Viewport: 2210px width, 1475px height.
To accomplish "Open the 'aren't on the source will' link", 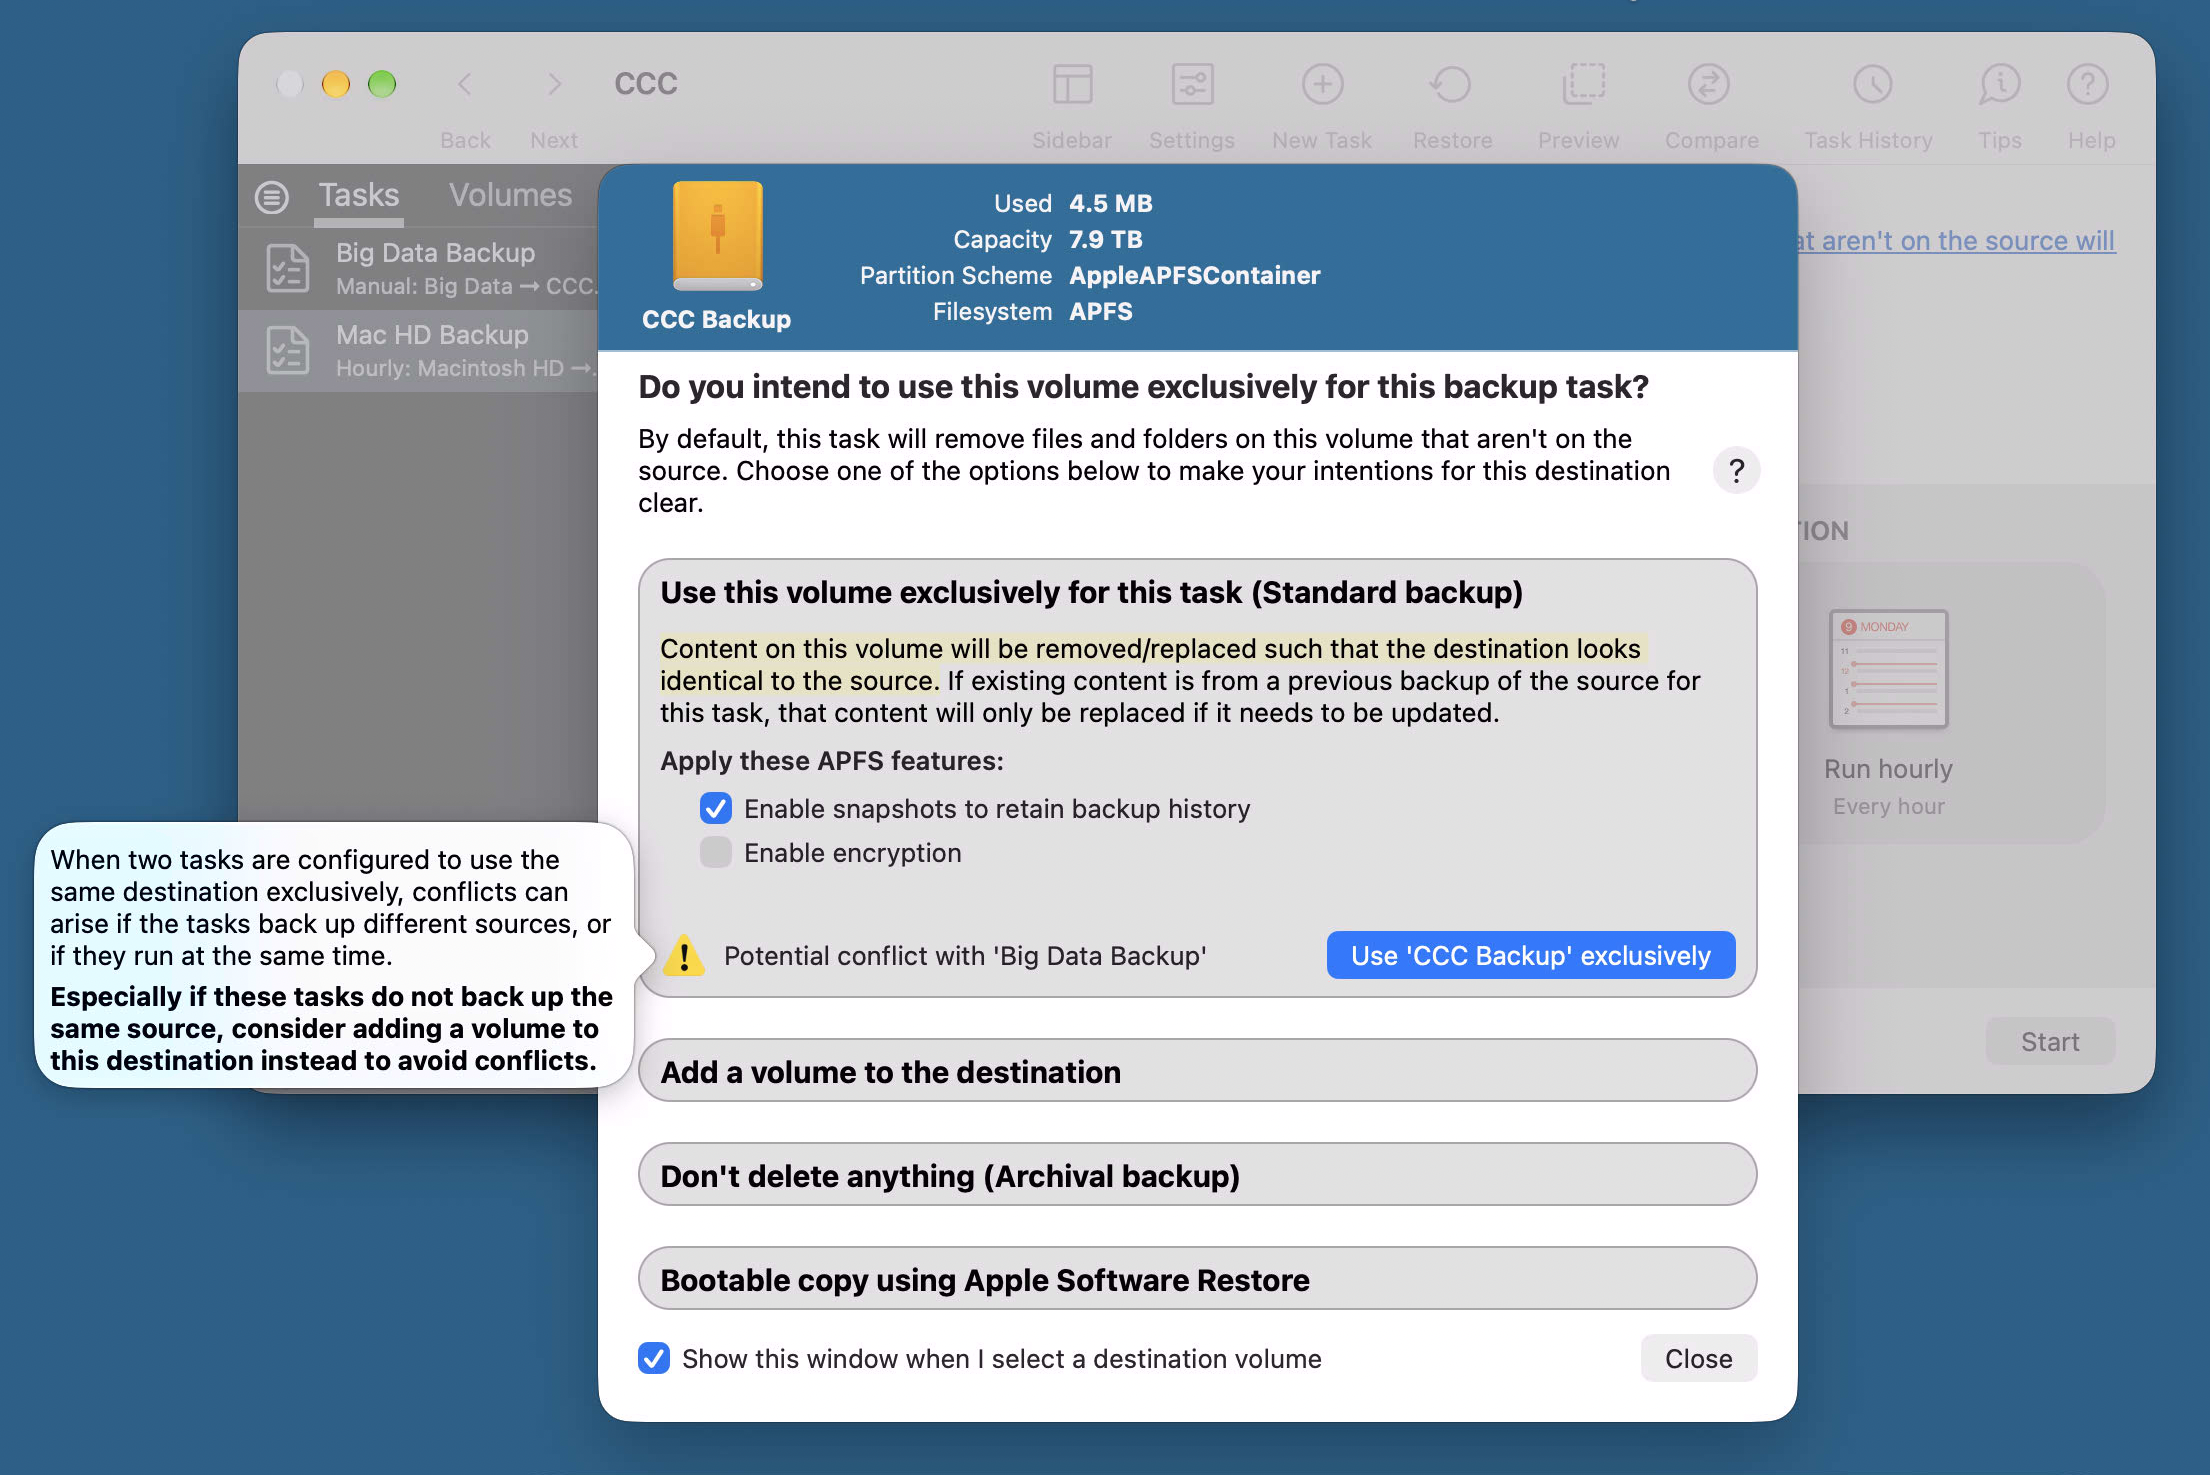I will pos(1956,241).
